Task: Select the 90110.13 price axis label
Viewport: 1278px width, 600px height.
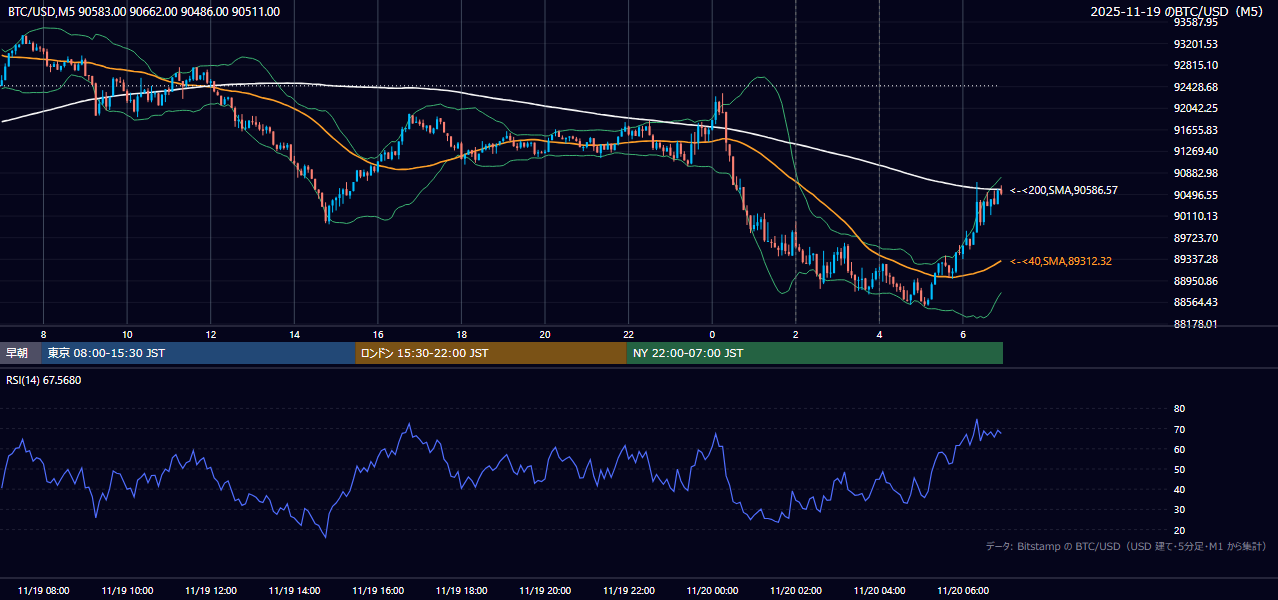Action: [x=1196, y=216]
